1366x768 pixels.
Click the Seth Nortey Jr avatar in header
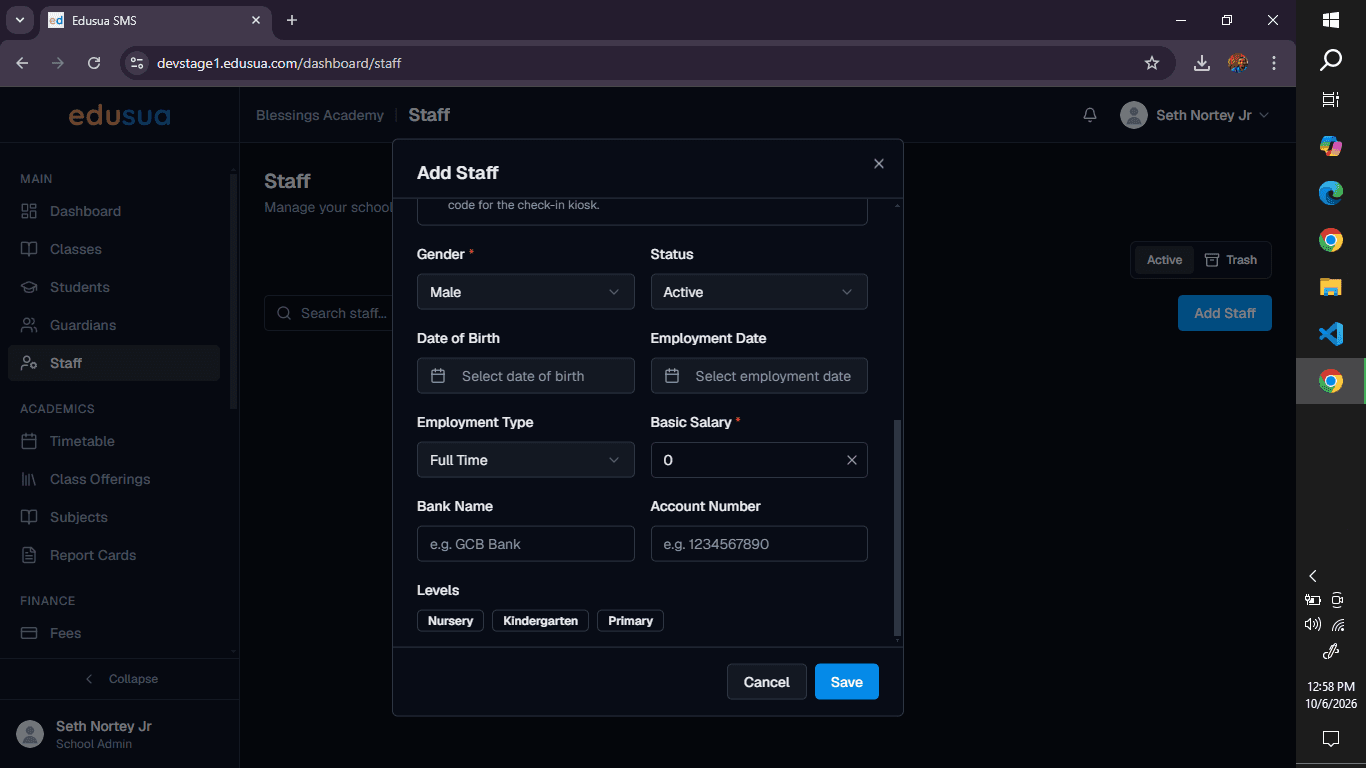[1133, 115]
